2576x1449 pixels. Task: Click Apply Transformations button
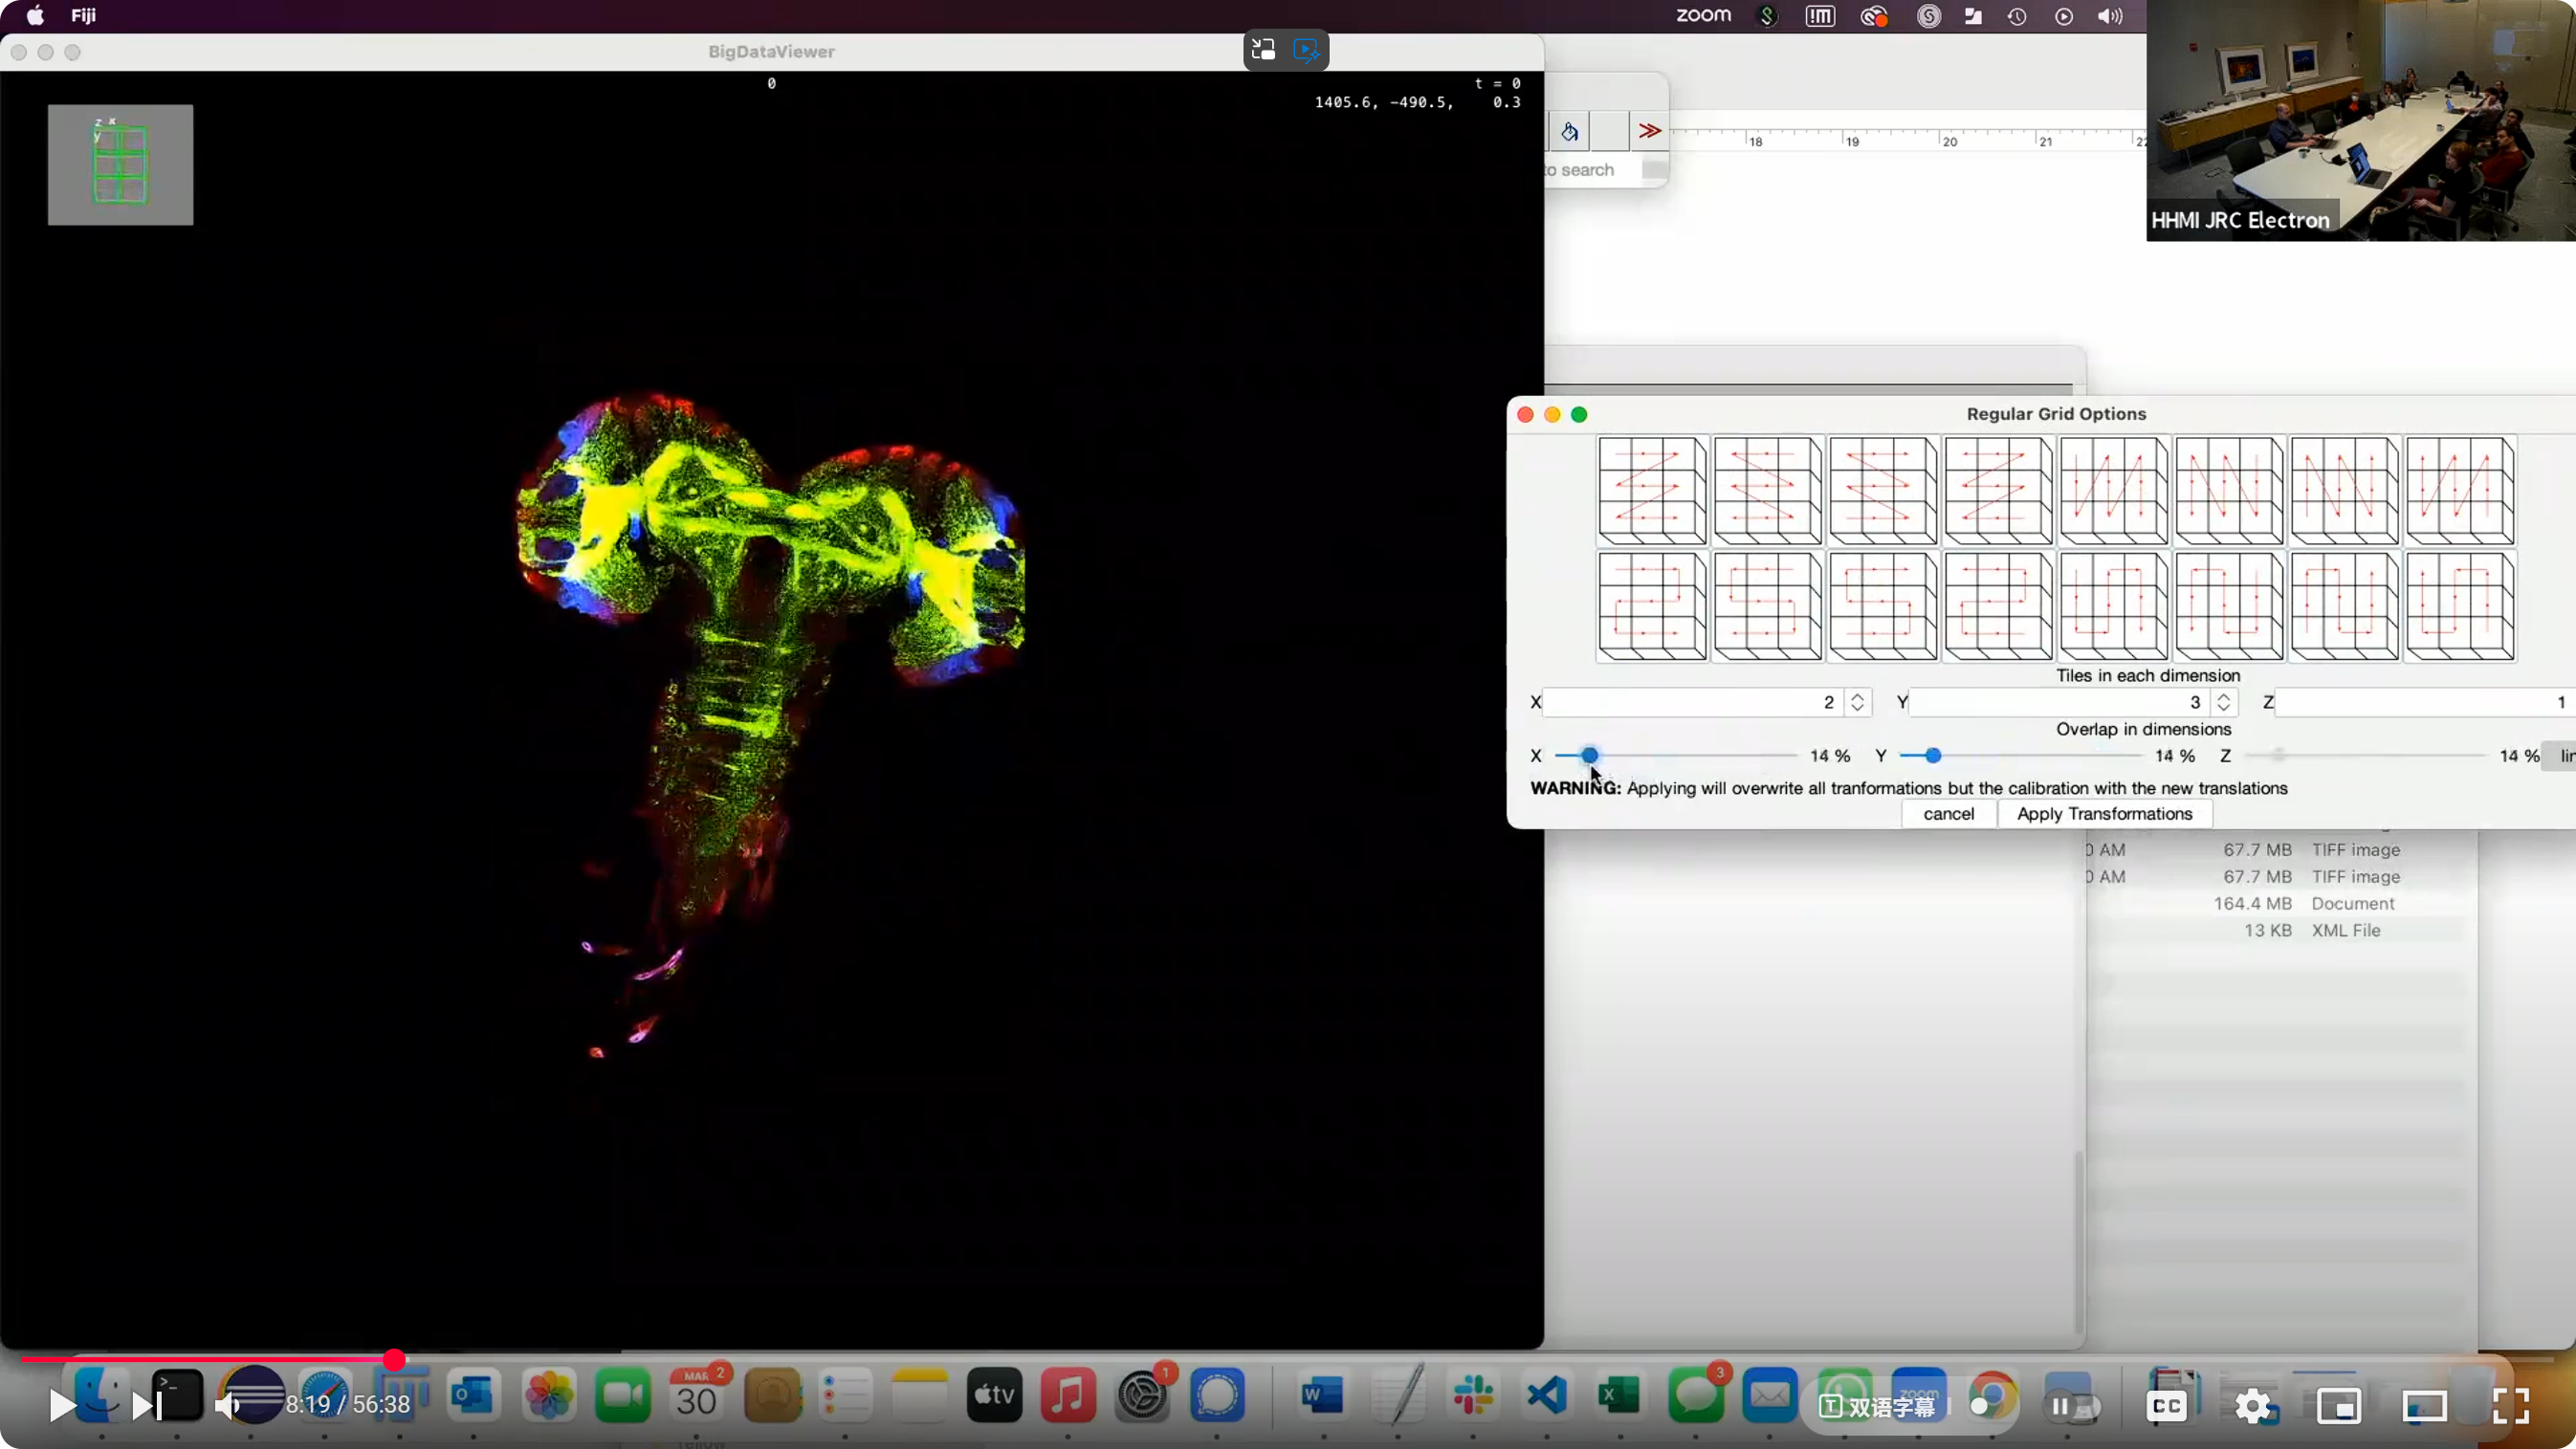click(x=2104, y=814)
